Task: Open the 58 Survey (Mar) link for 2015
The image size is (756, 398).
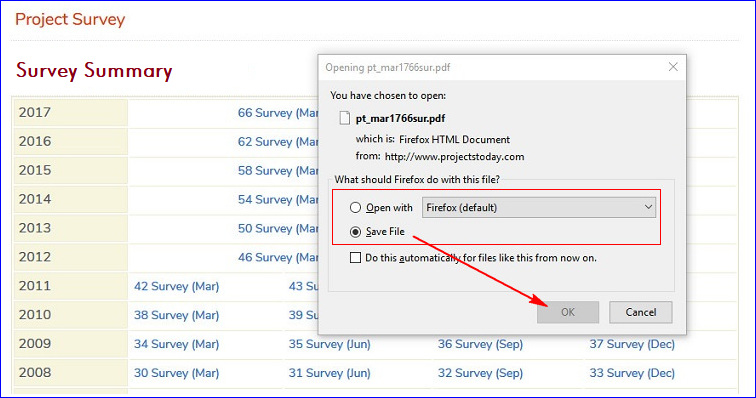Action: (278, 171)
